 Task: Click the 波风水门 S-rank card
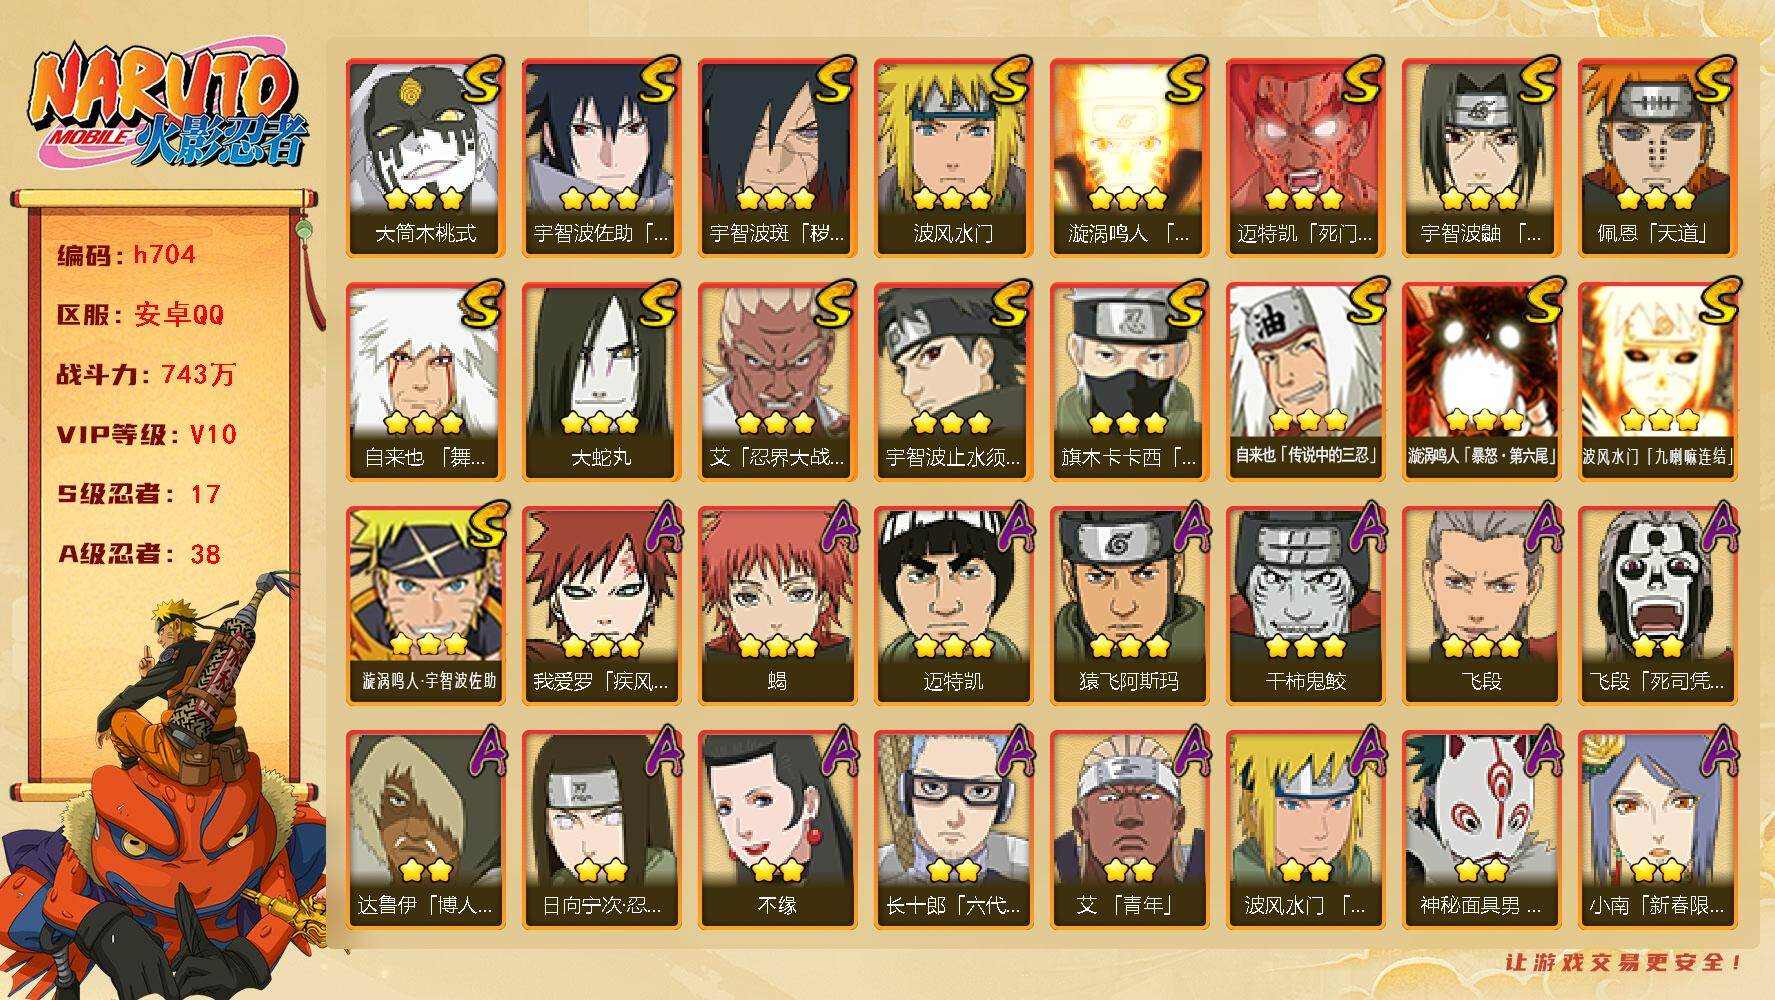click(x=953, y=158)
